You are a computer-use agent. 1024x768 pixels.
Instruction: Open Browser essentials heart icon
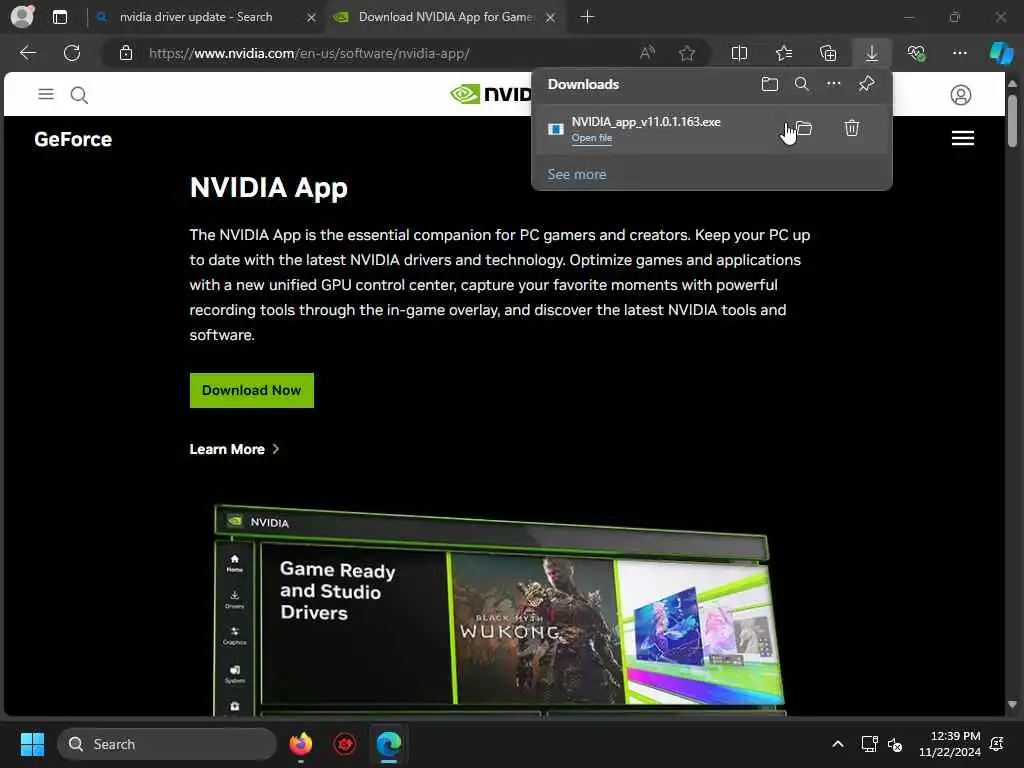click(916, 53)
